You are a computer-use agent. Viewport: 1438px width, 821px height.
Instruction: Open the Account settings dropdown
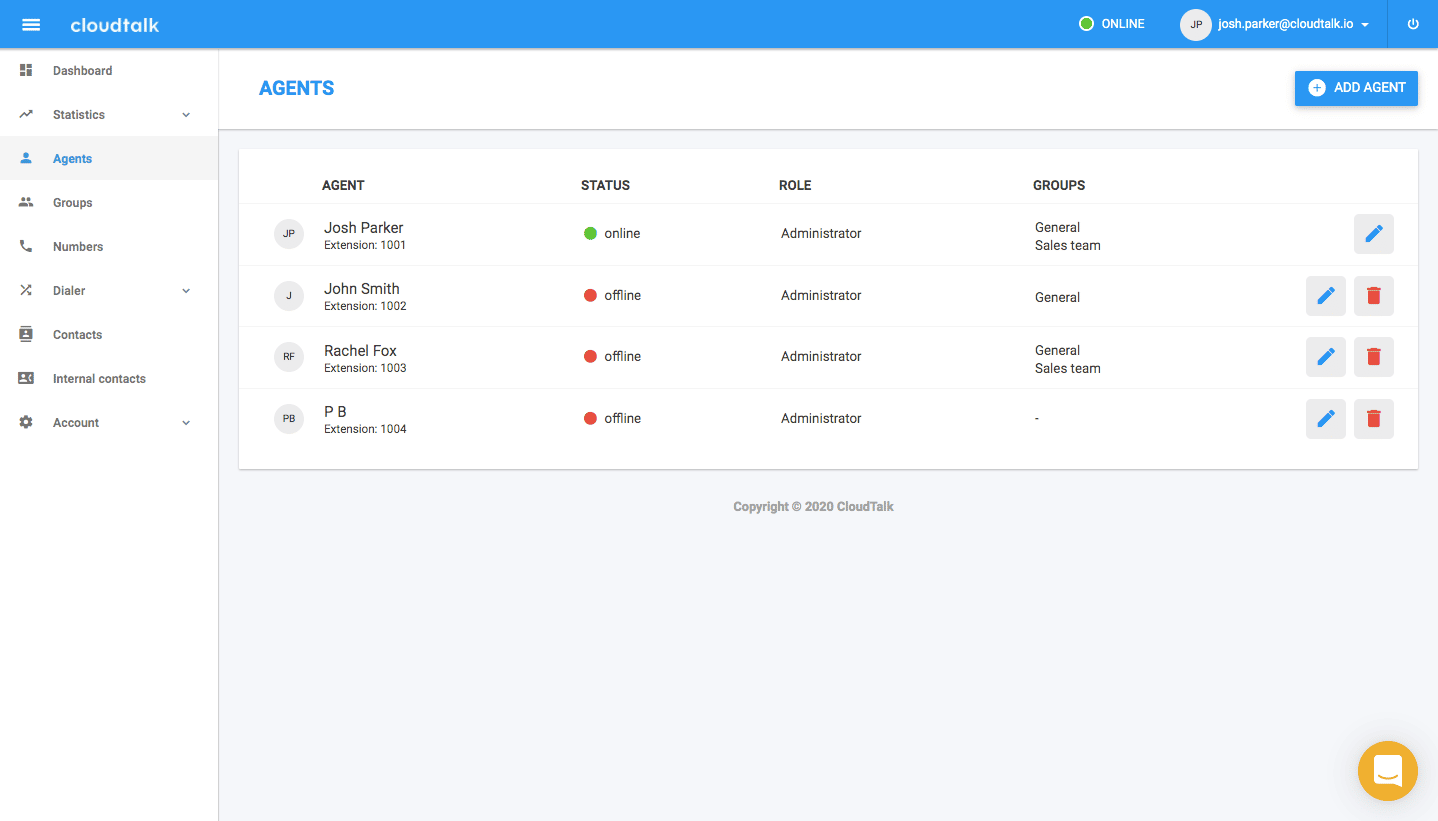185,422
